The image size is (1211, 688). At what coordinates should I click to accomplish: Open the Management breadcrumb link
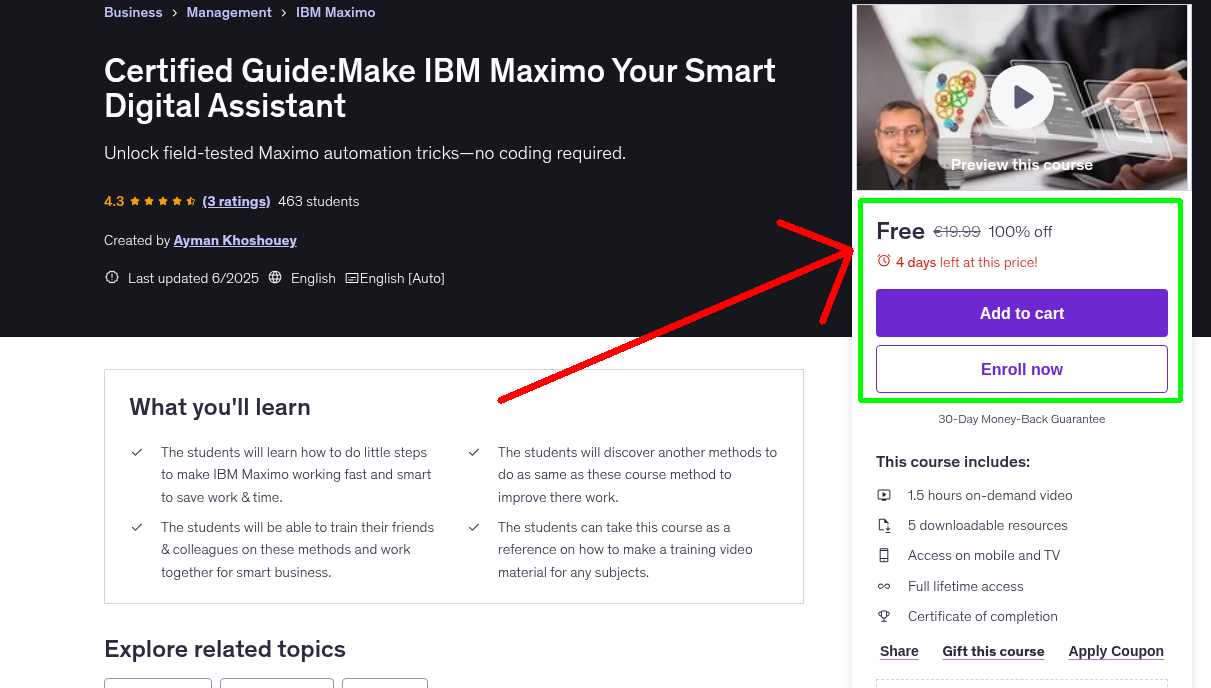click(x=229, y=12)
